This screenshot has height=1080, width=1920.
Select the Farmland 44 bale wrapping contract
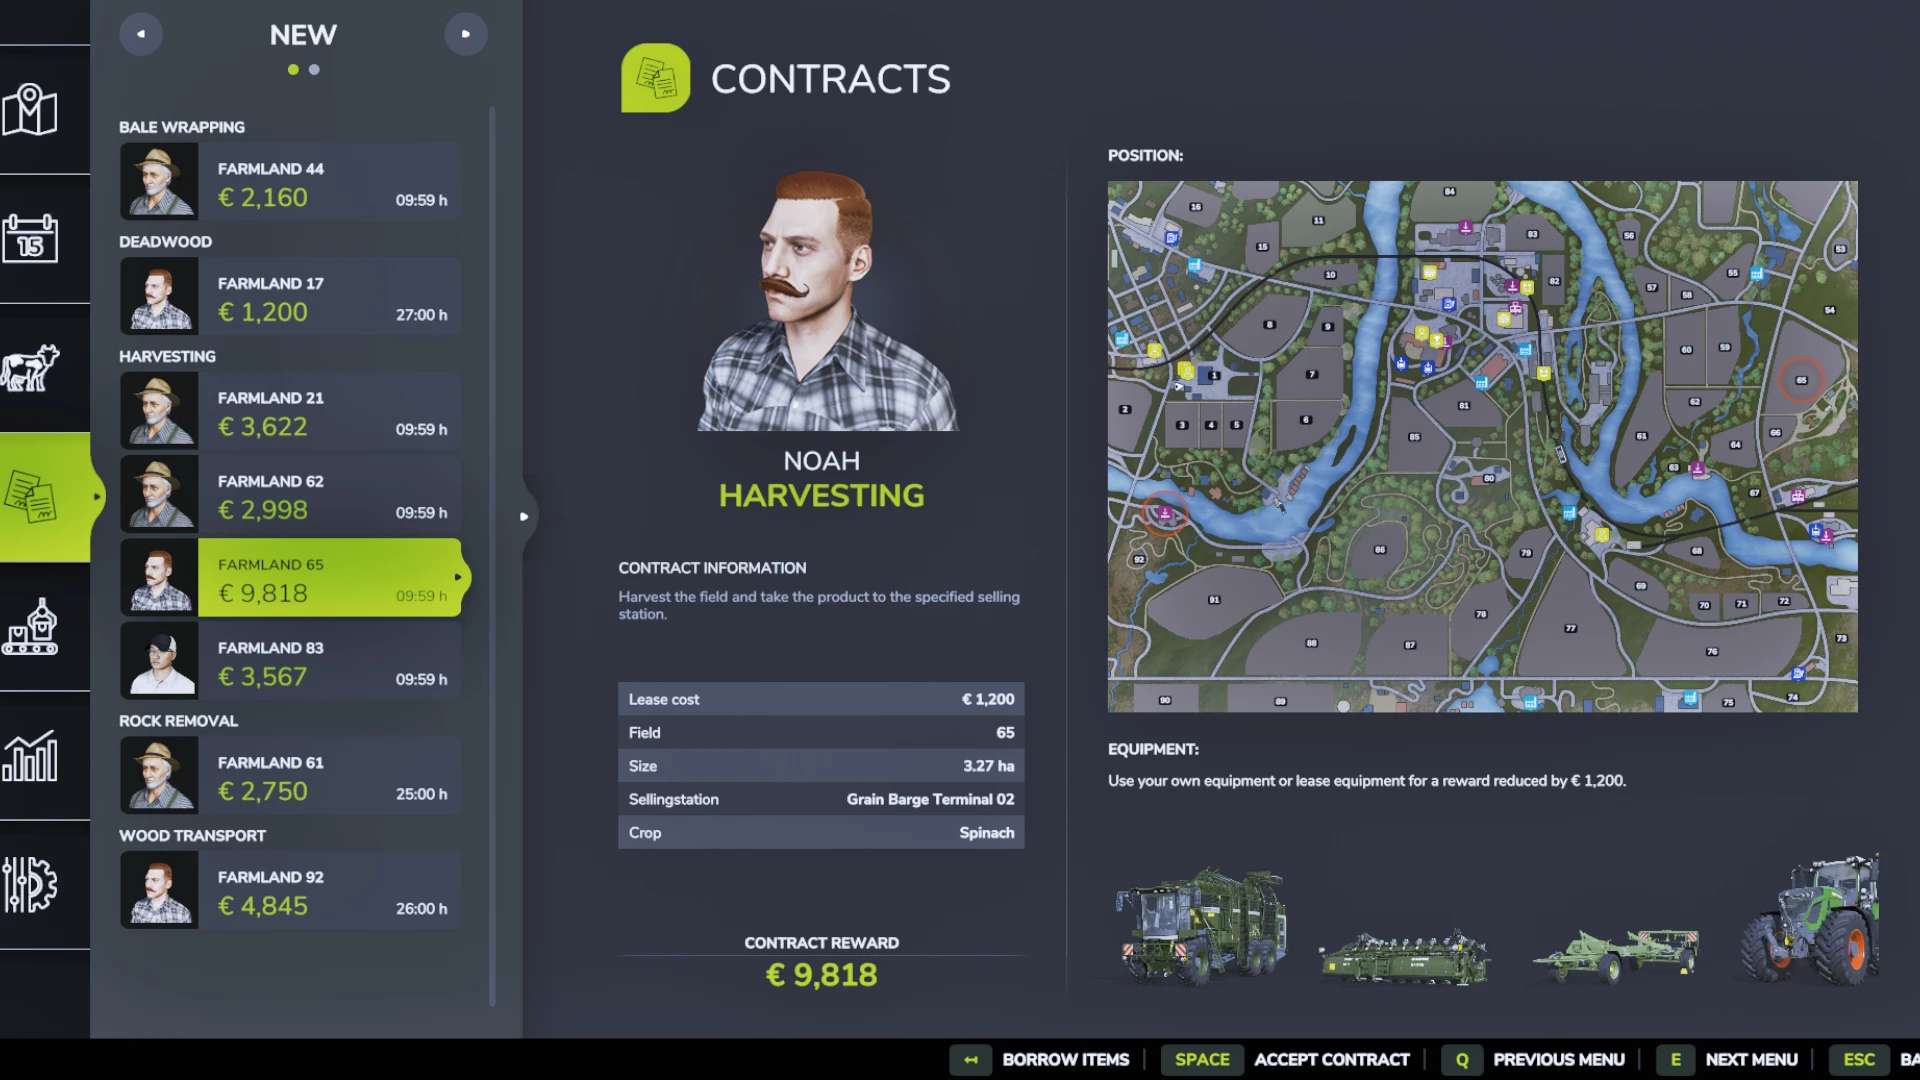tap(290, 182)
